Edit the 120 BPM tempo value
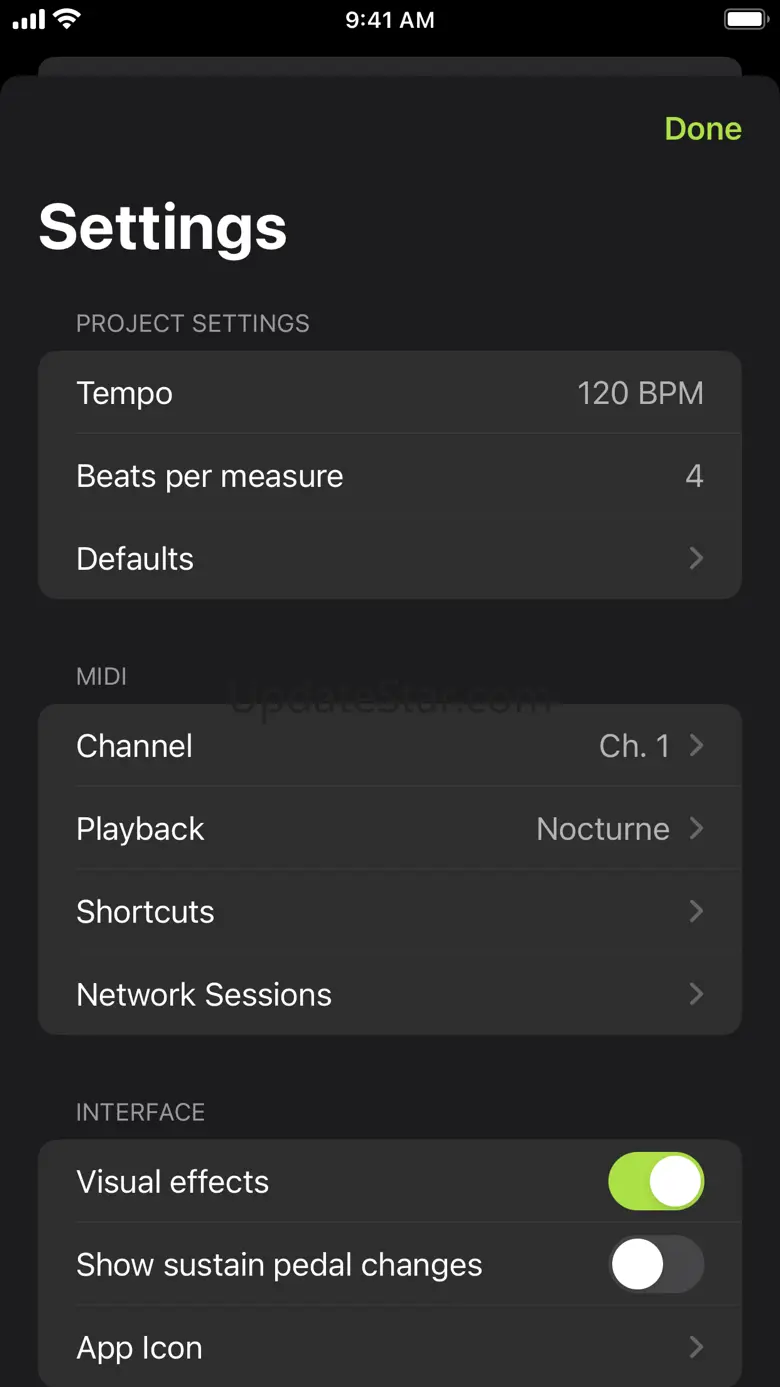 point(640,393)
